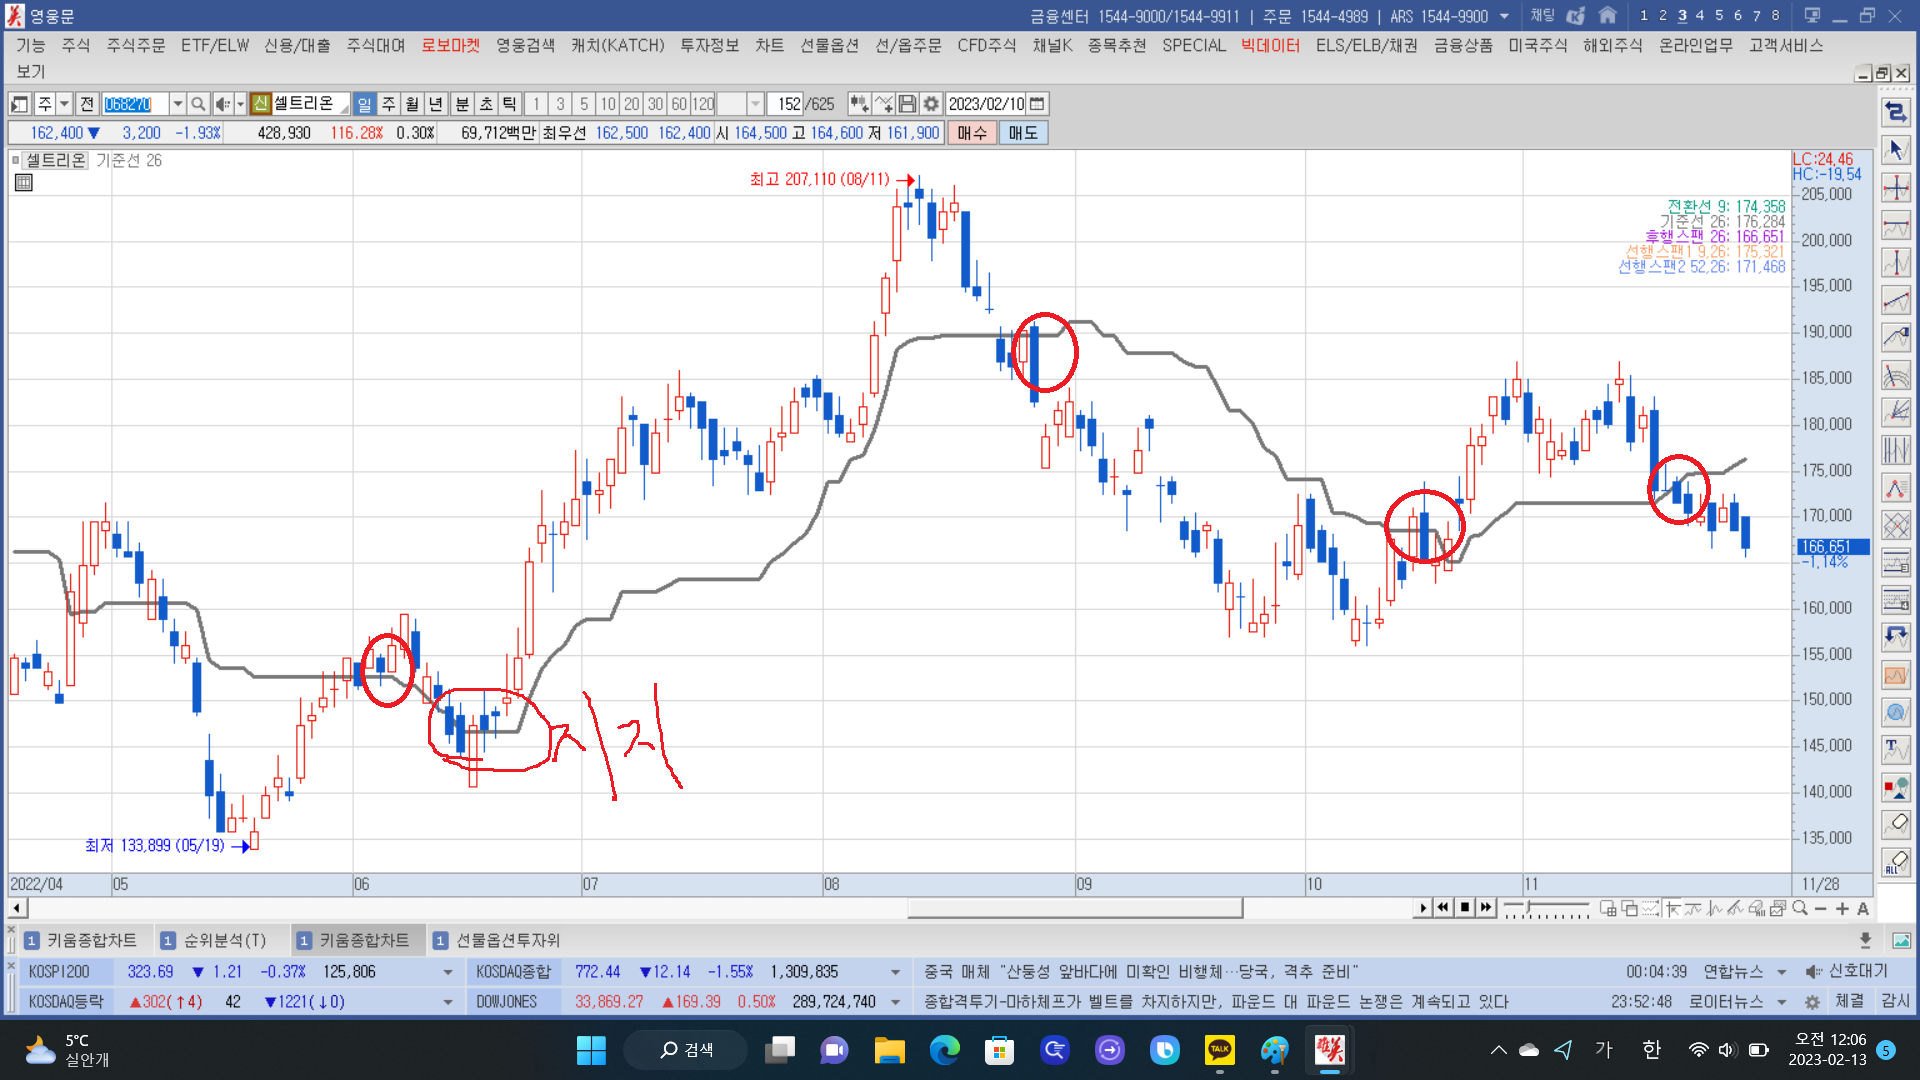Screen dimensions: 1920x1080
Task: Click the stock search magnifier icon
Action: pos(198,104)
